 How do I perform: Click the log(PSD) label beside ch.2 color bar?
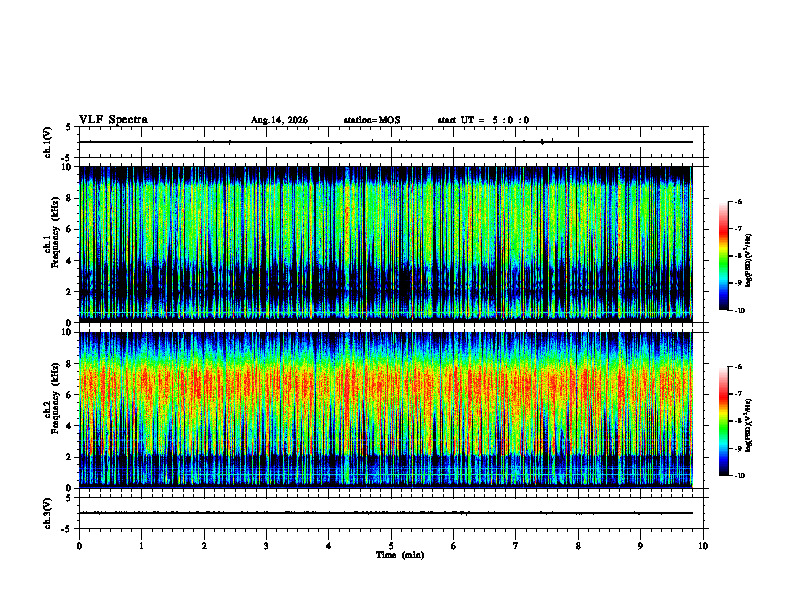(749, 425)
